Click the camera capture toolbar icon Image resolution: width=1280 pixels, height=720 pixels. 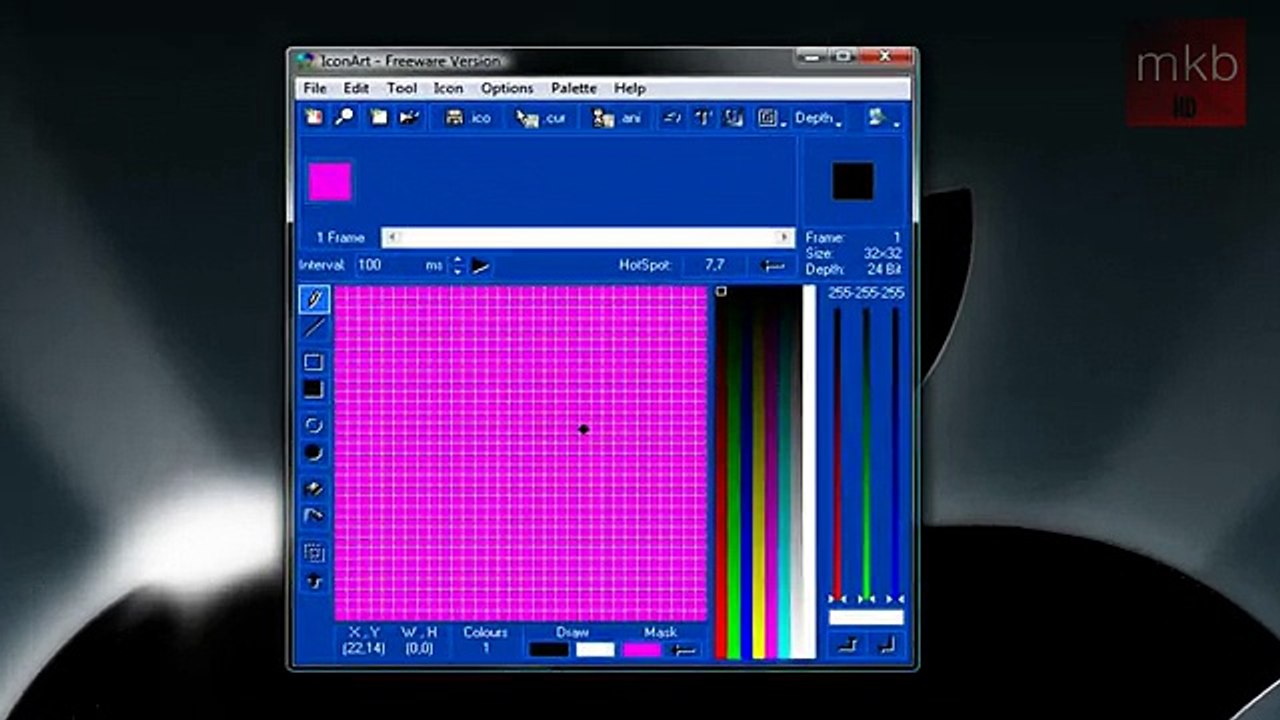(408, 118)
